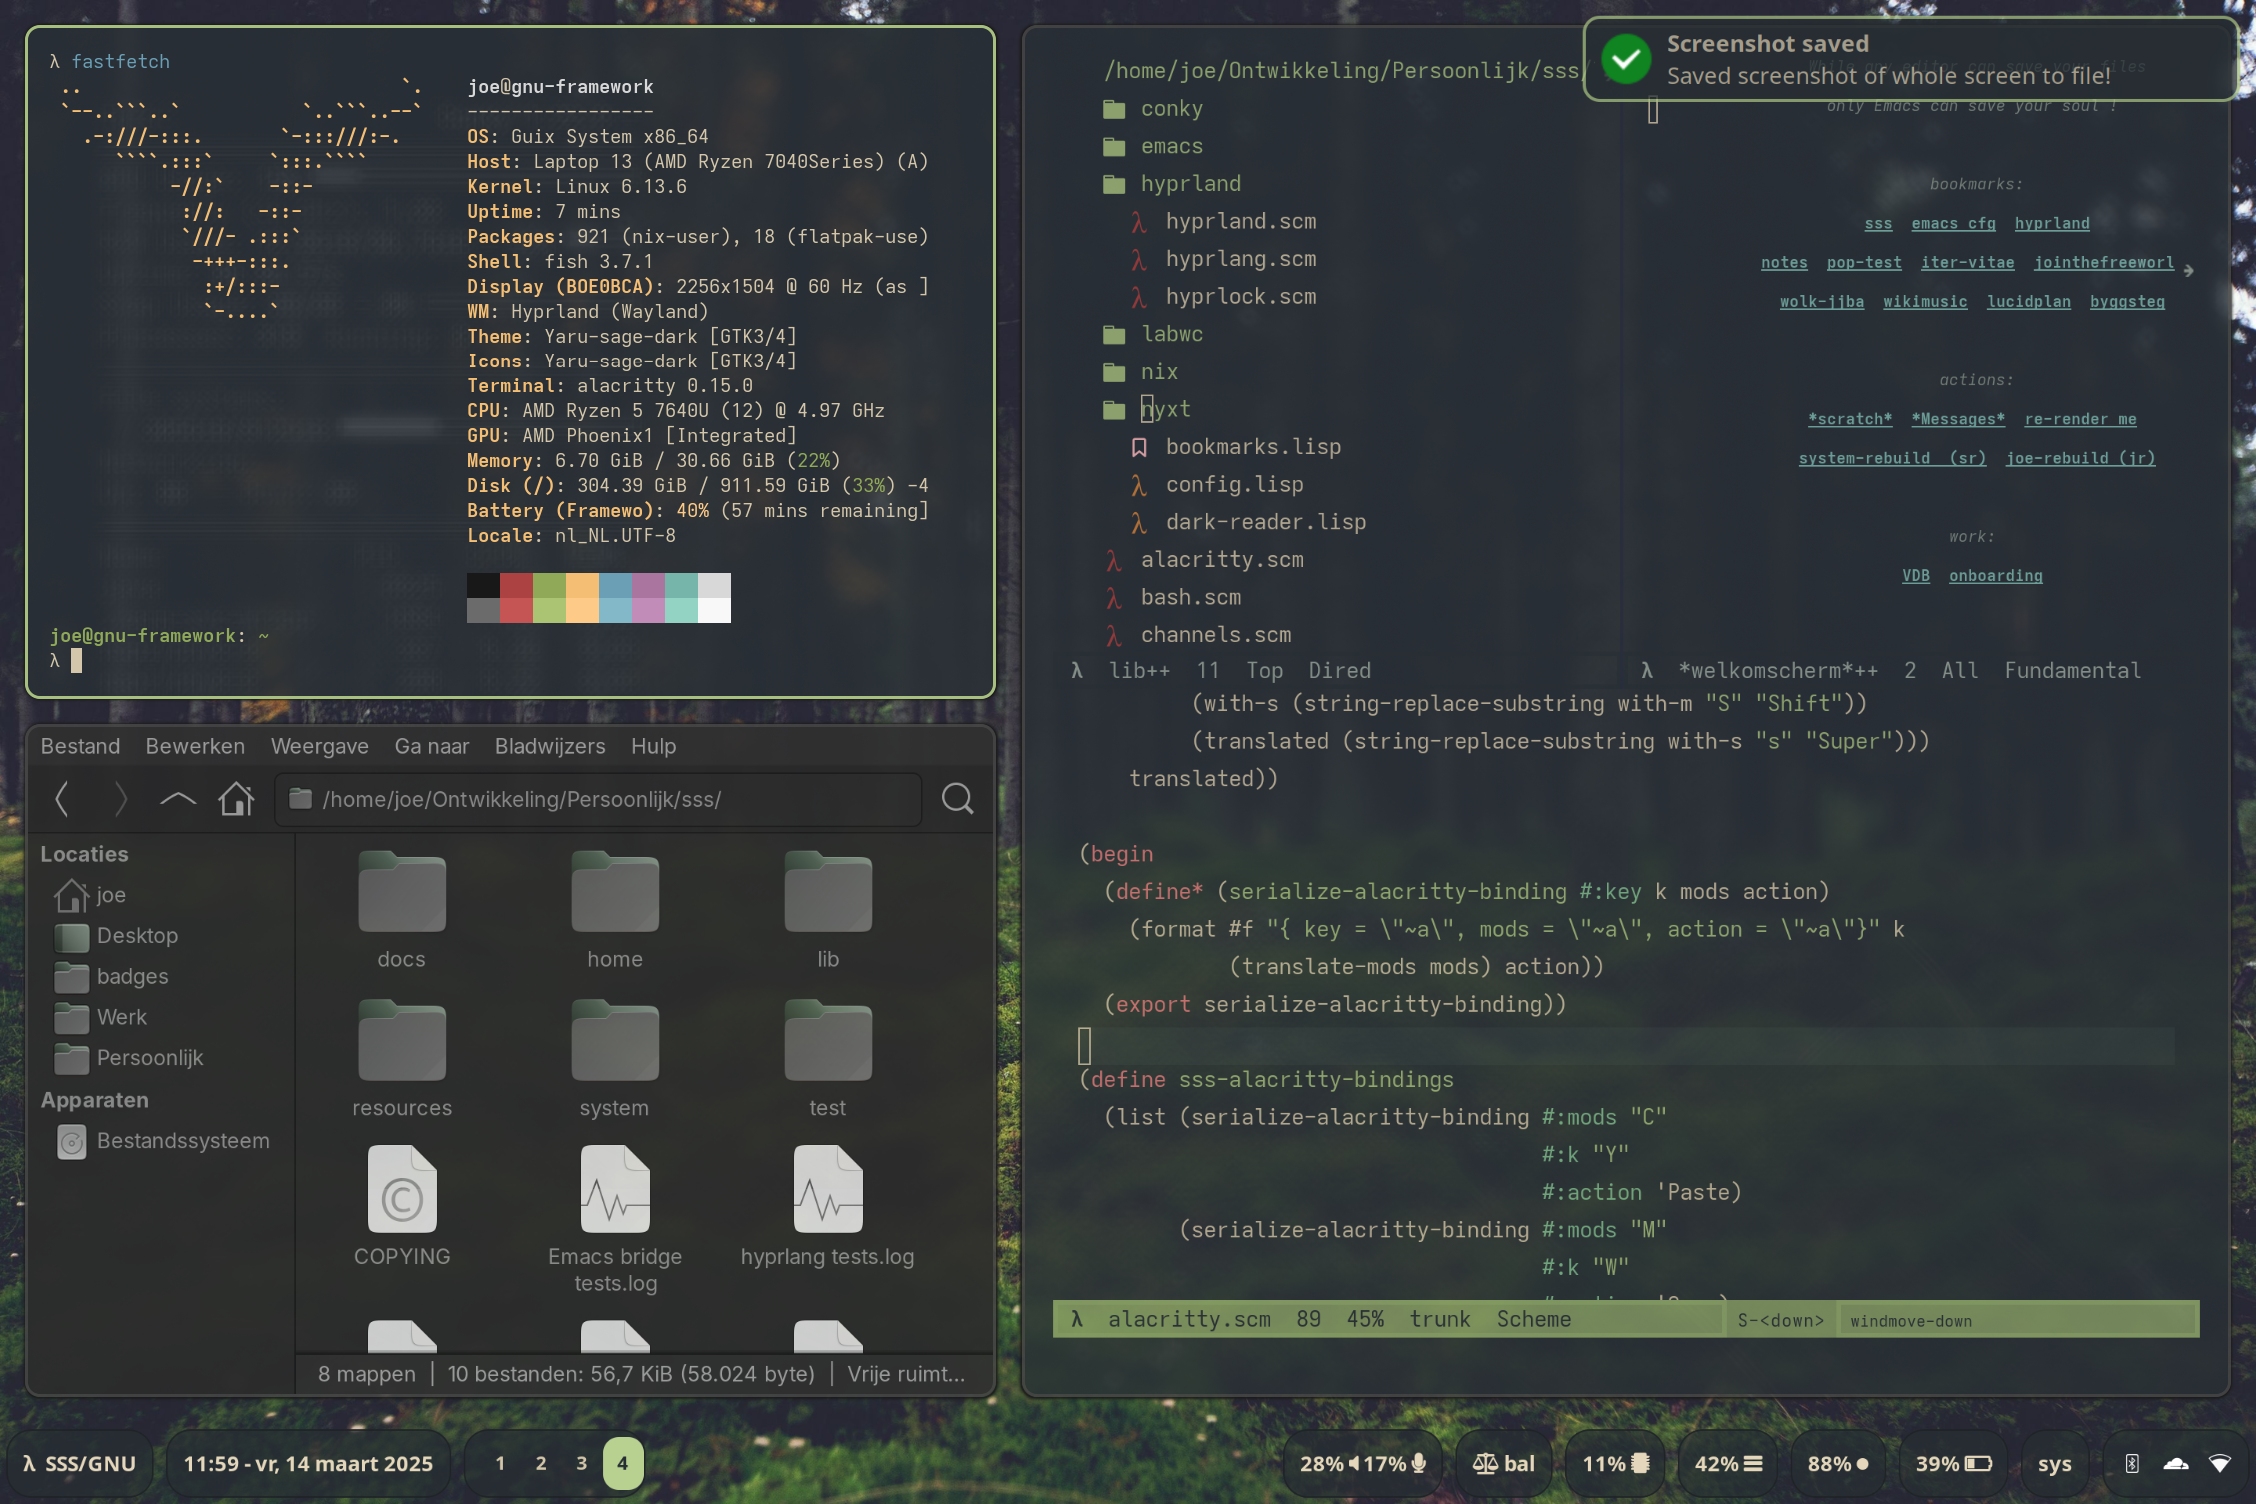Click the 42% memory usage module

click(x=1728, y=1464)
